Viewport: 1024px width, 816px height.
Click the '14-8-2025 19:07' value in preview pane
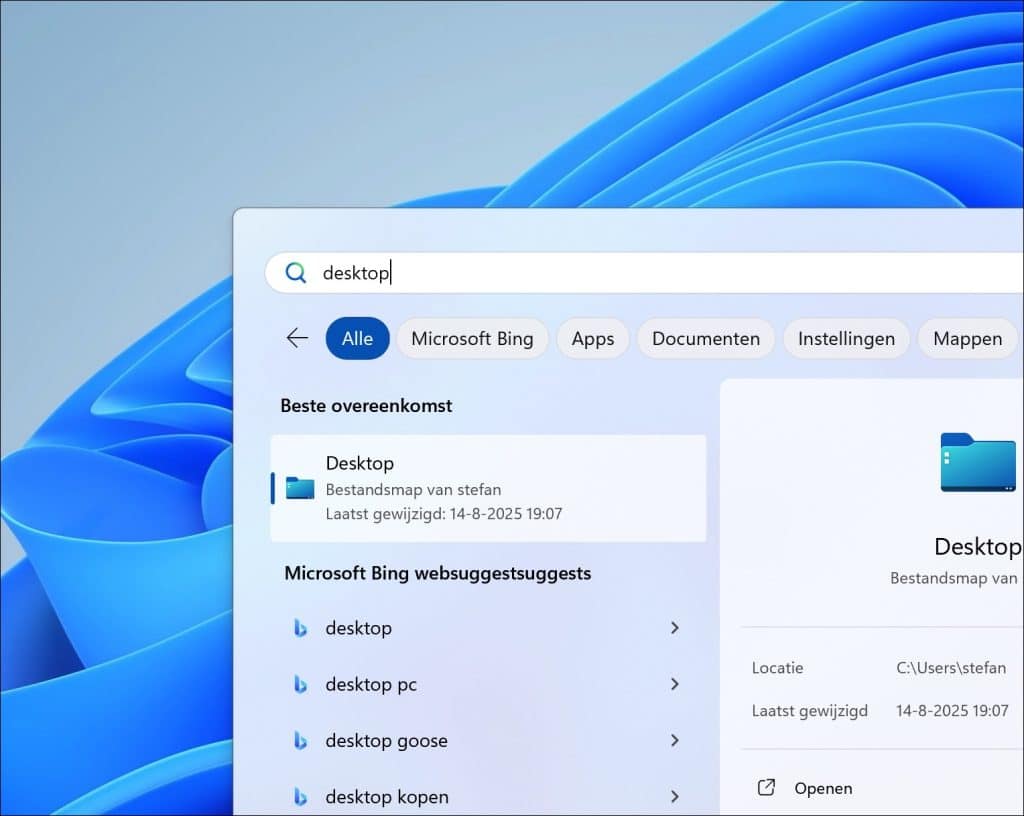point(952,711)
